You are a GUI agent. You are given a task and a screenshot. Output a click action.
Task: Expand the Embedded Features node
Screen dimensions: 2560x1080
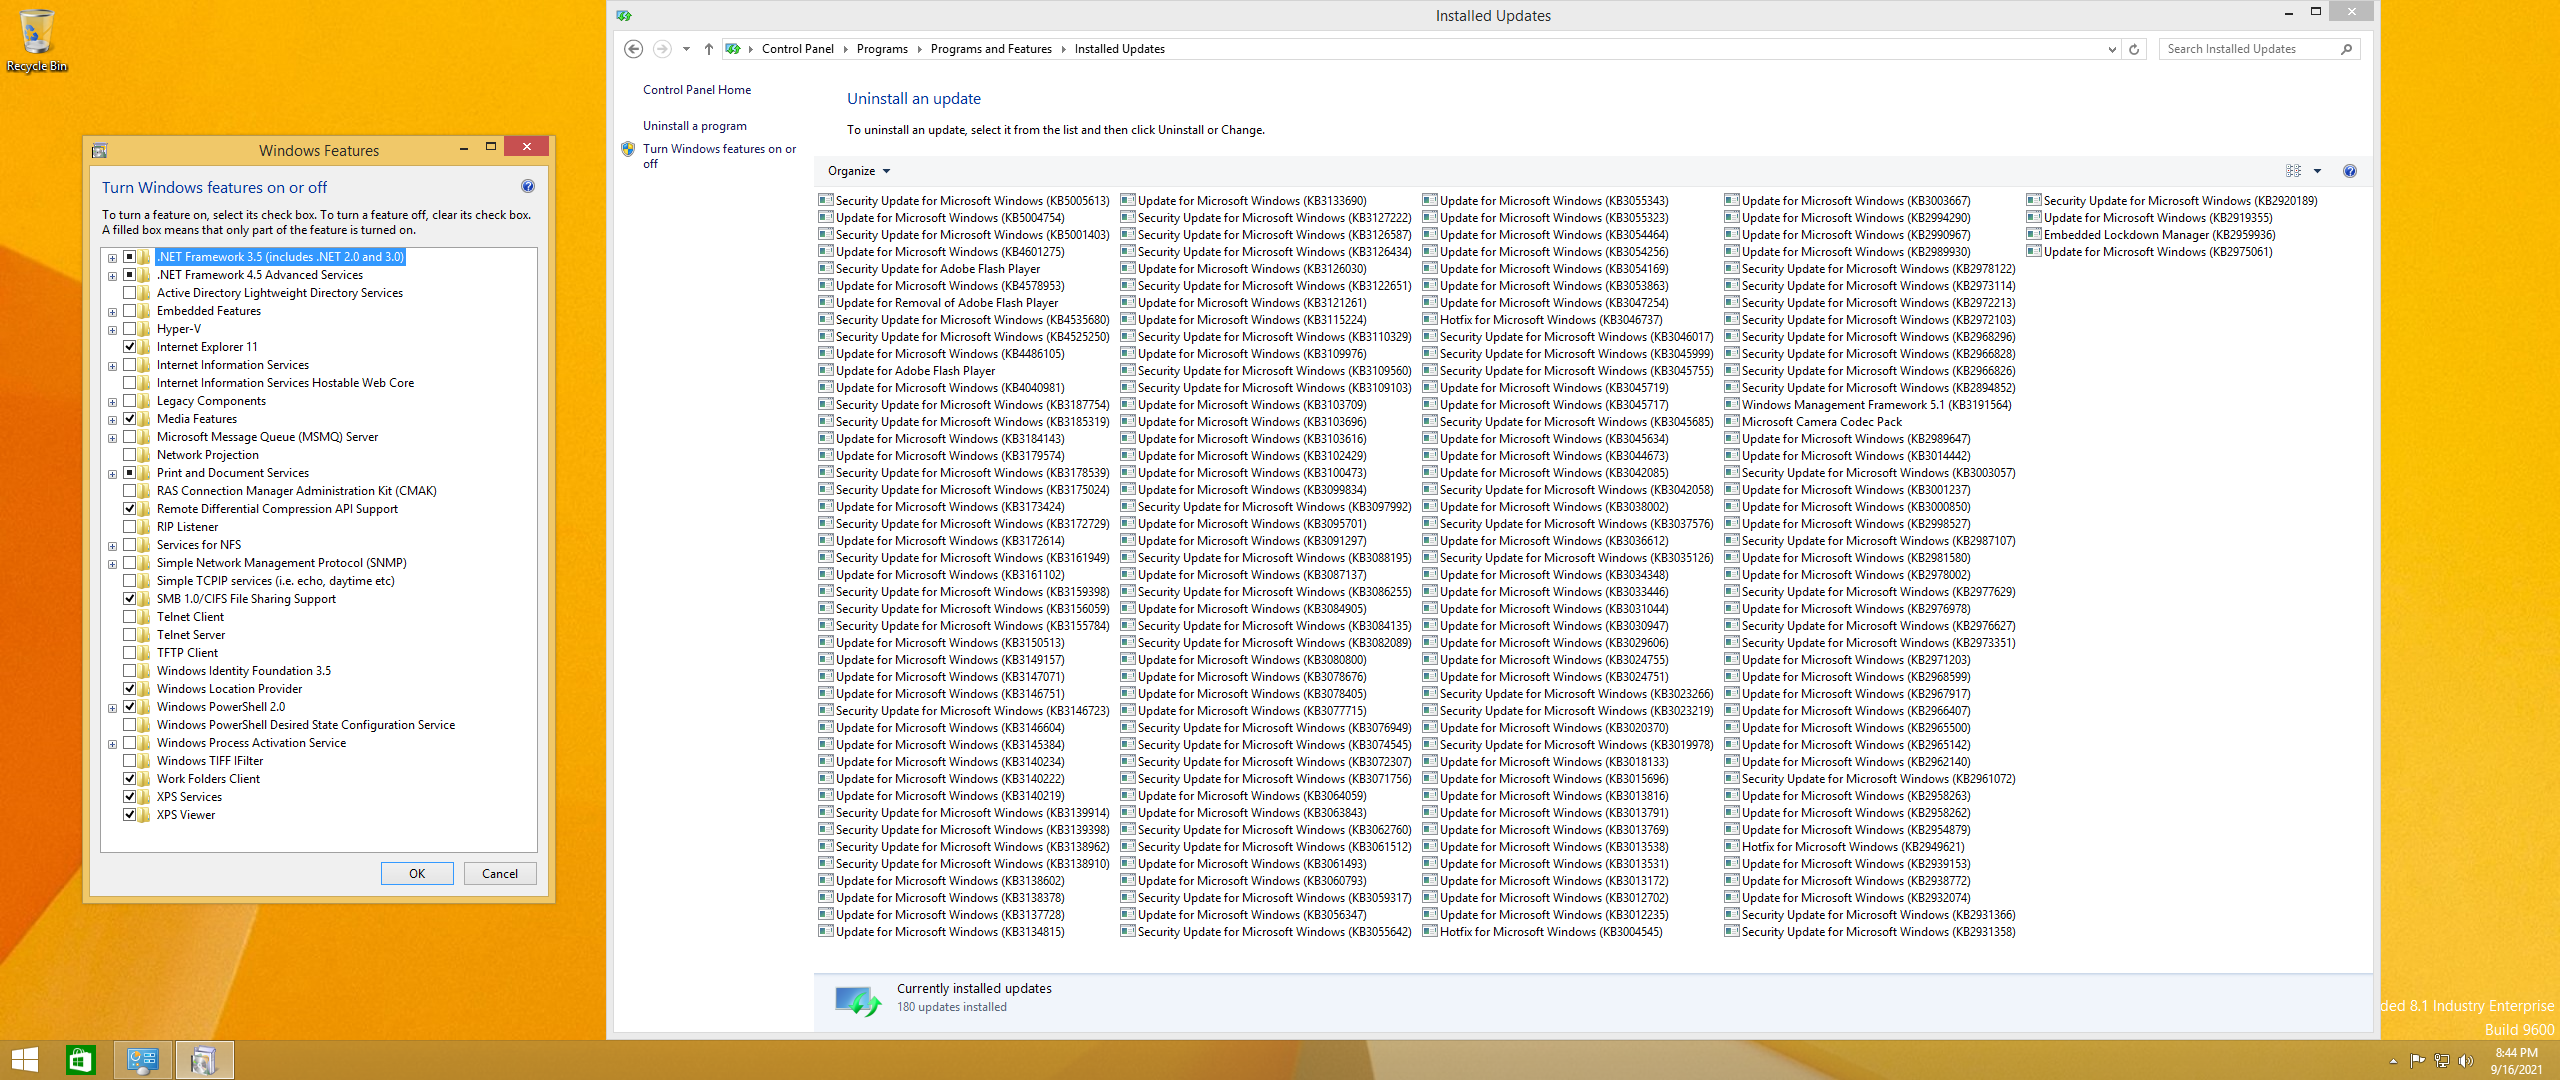(x=112, y=312)
